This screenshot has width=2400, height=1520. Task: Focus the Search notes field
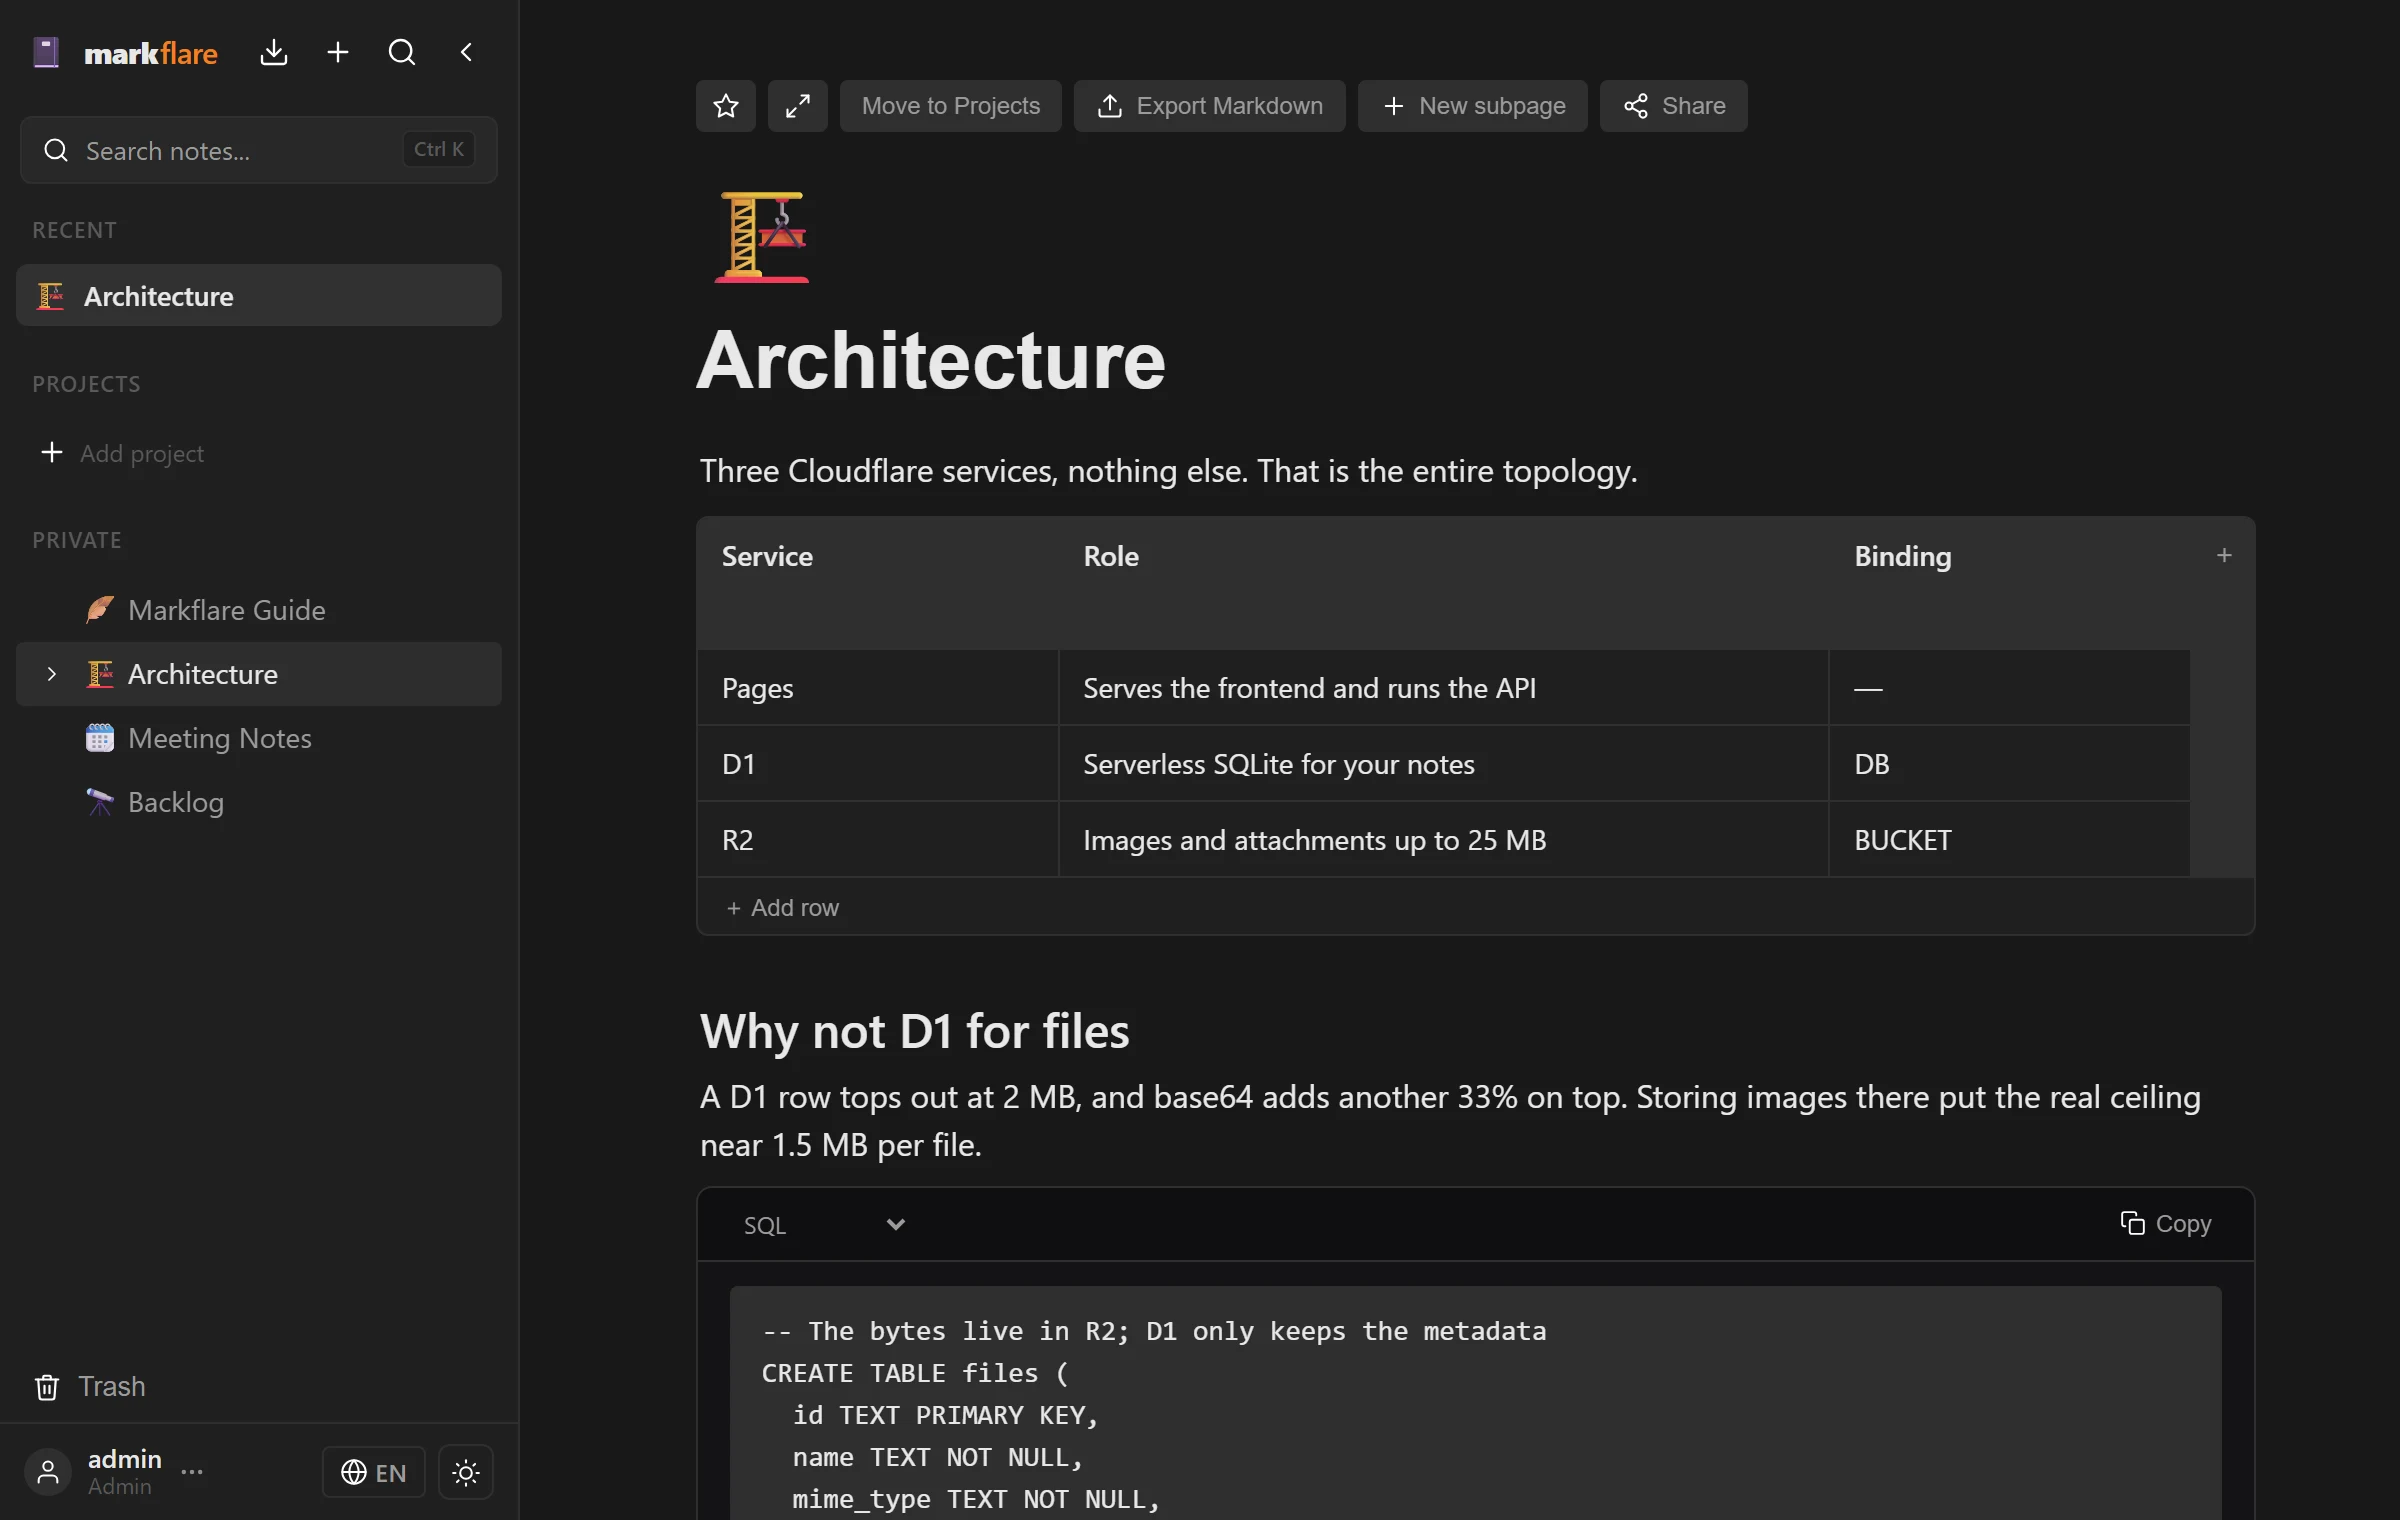pos(259,150)
